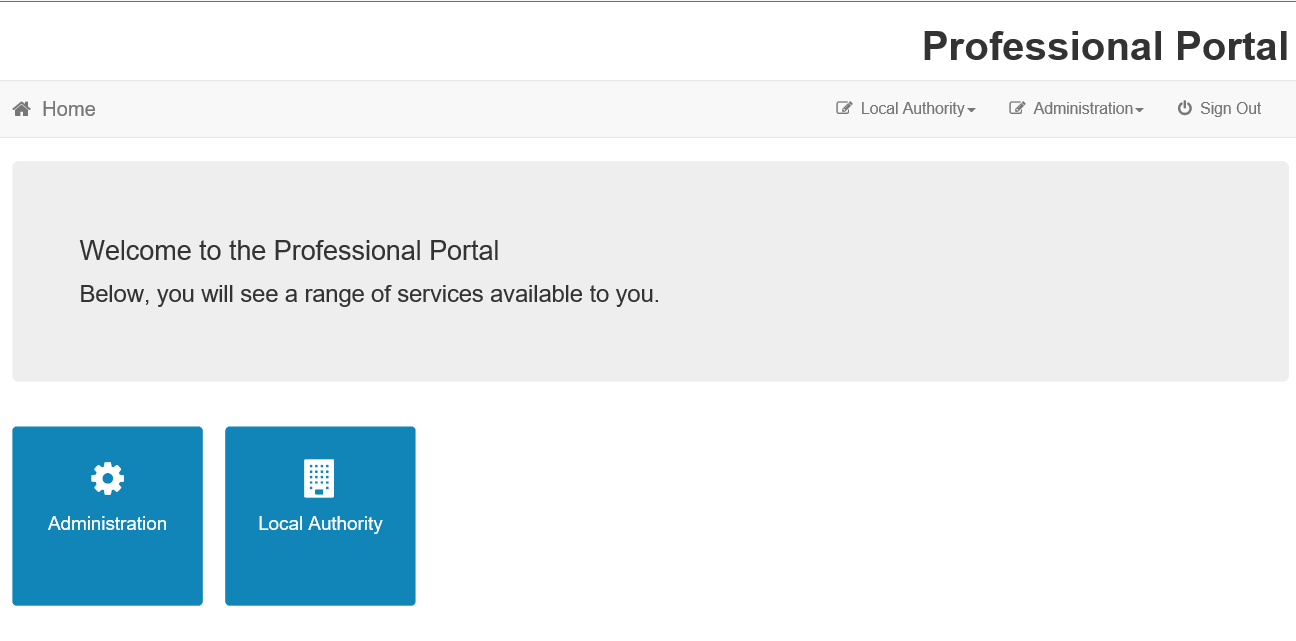This screenshot has height=641, width=1296.
Task: Click the Welcome to the Professional Portal heading
Action: click(289, 250)
